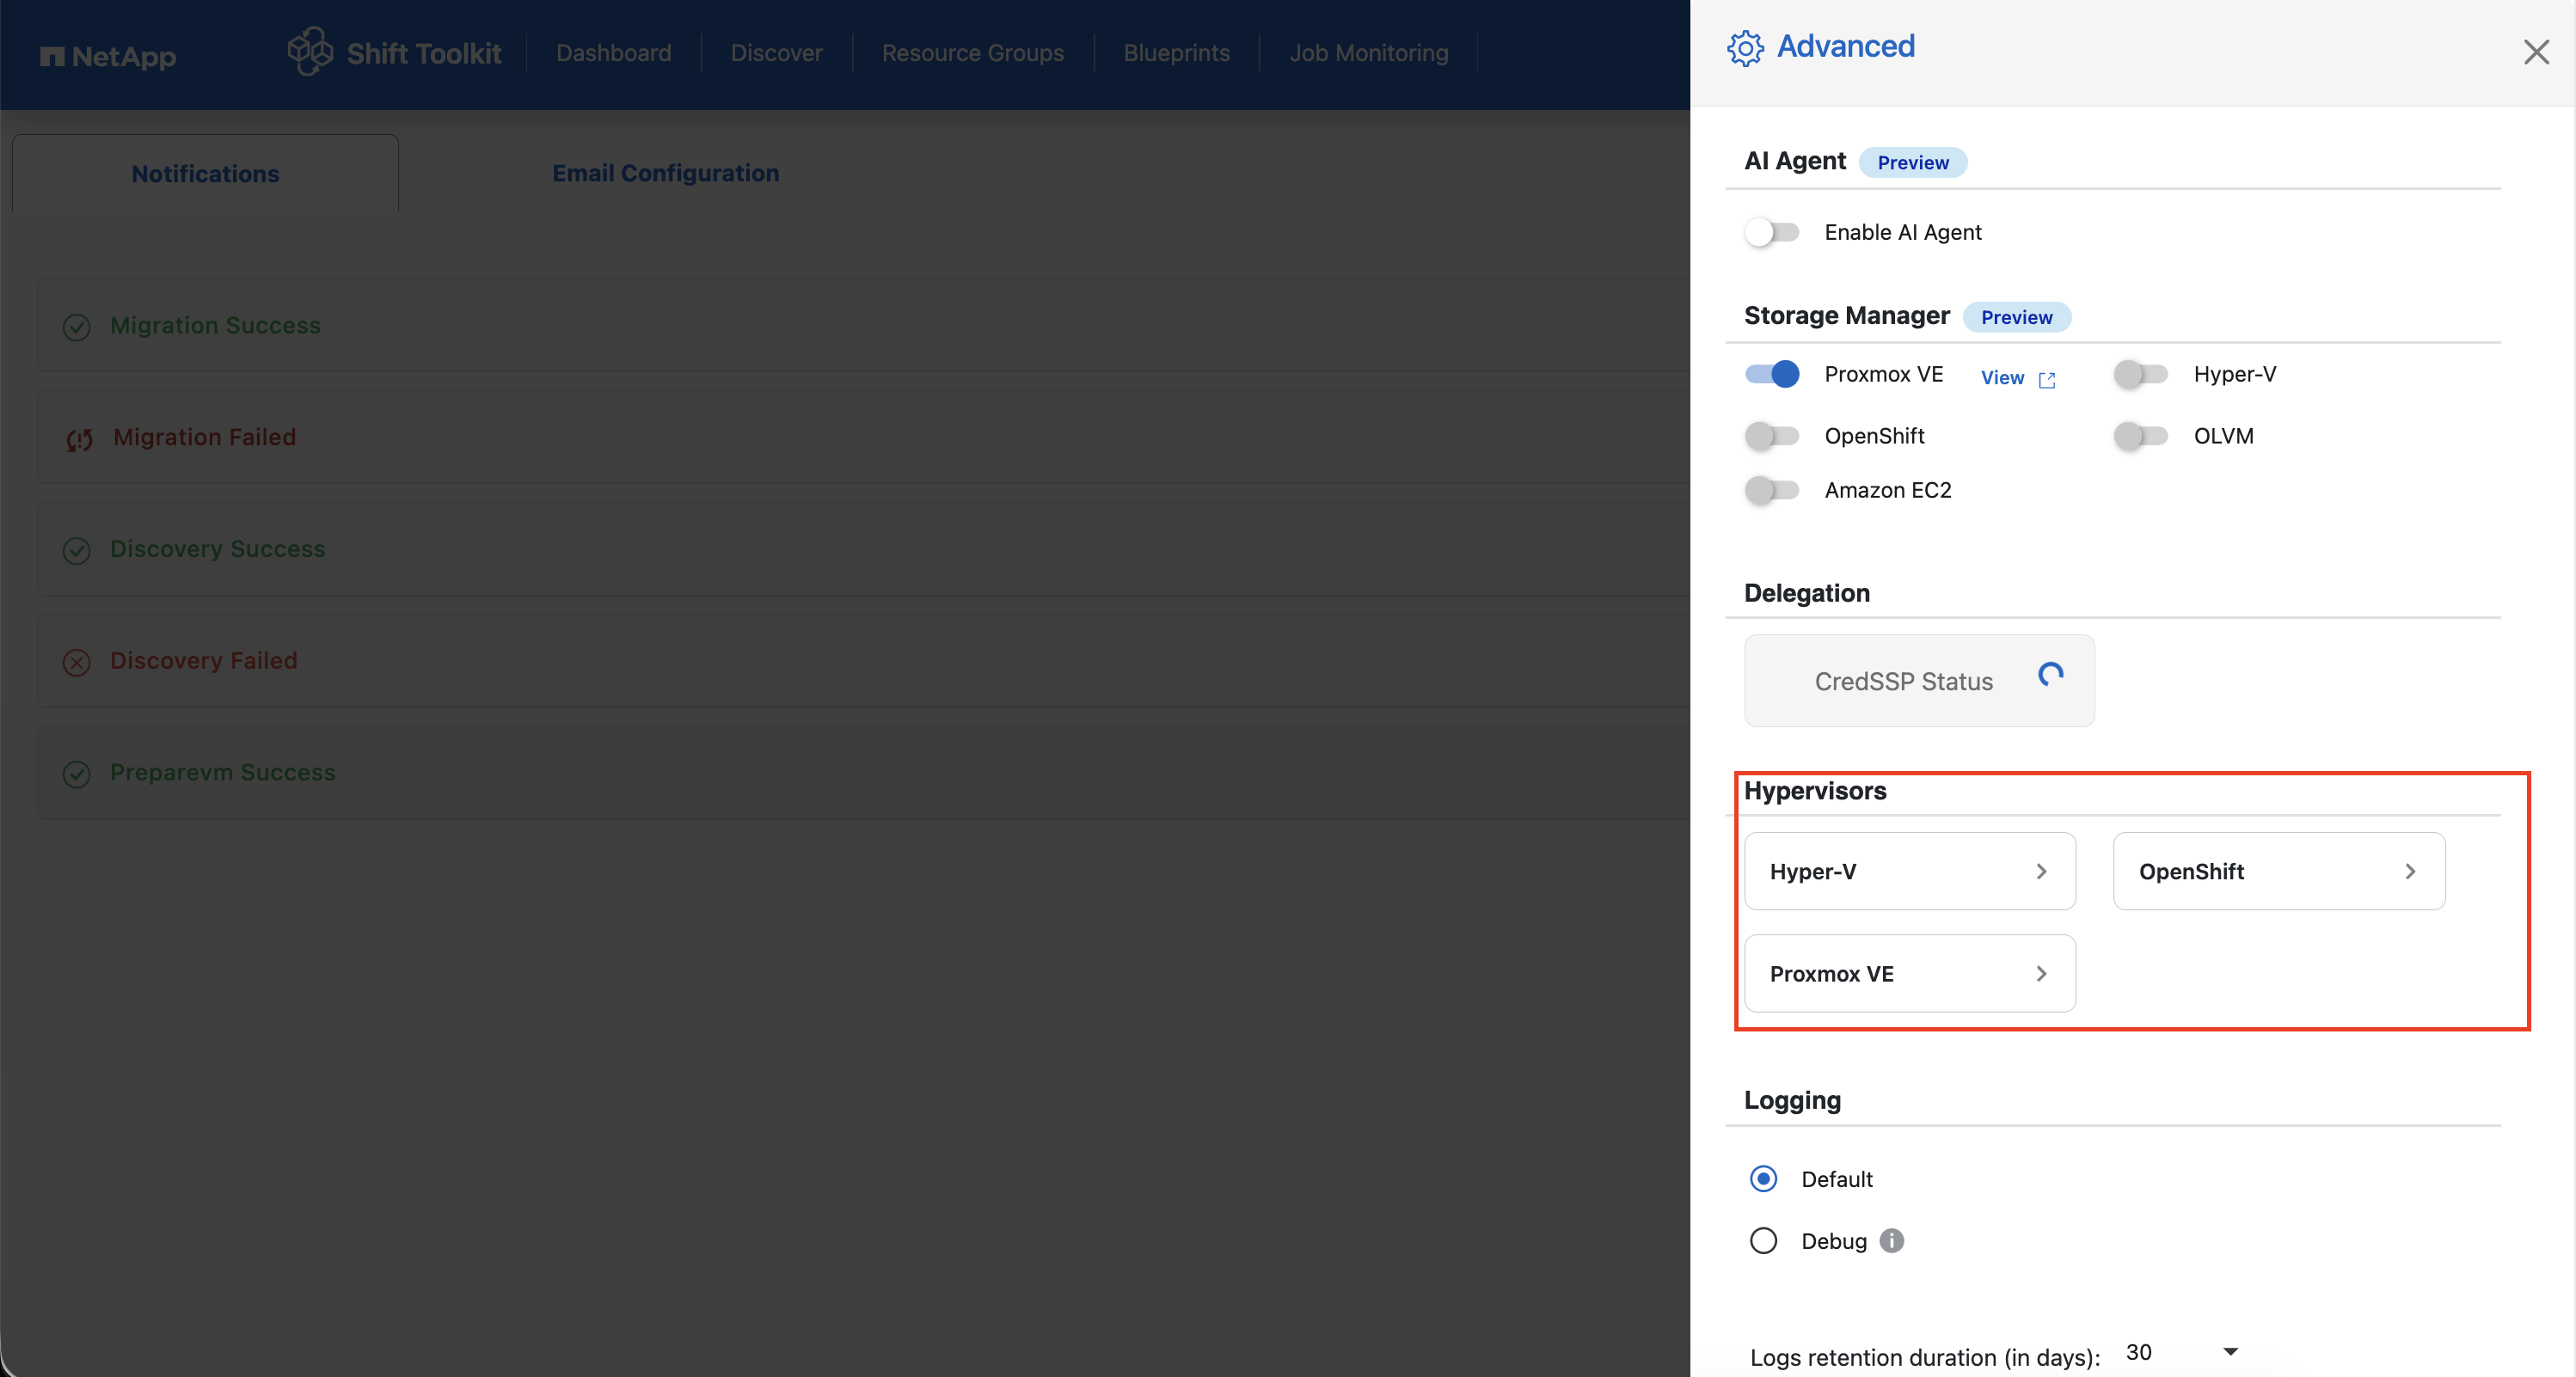Toggle OLVM storage manager switch

click(2140, 436)
